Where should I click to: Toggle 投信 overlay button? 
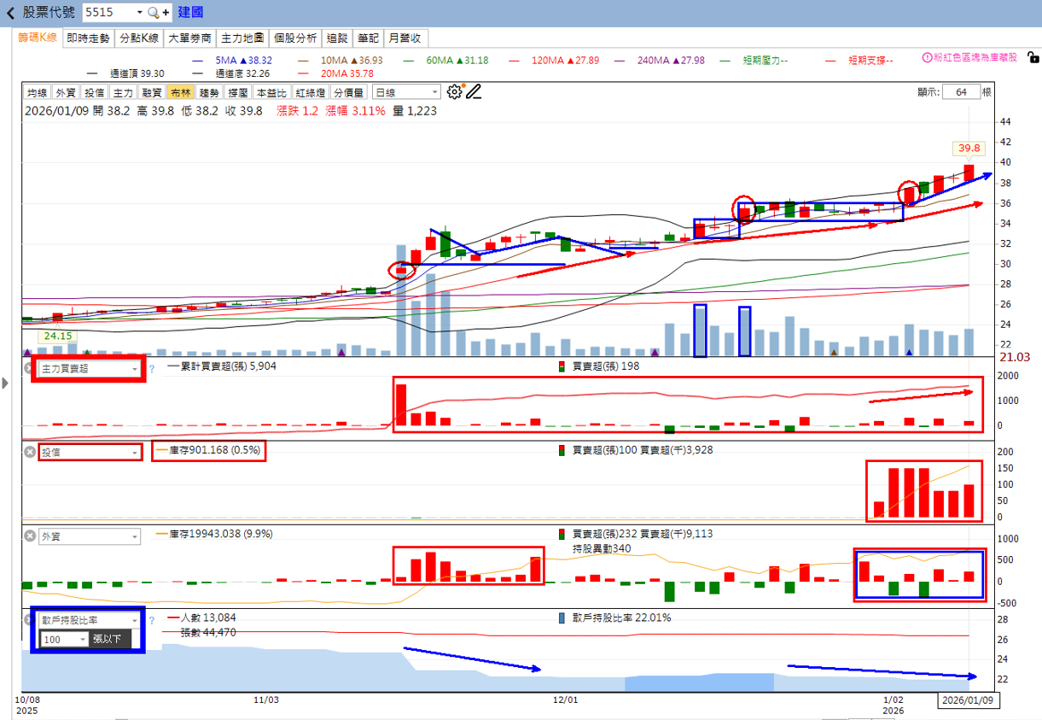coord(94,92)
